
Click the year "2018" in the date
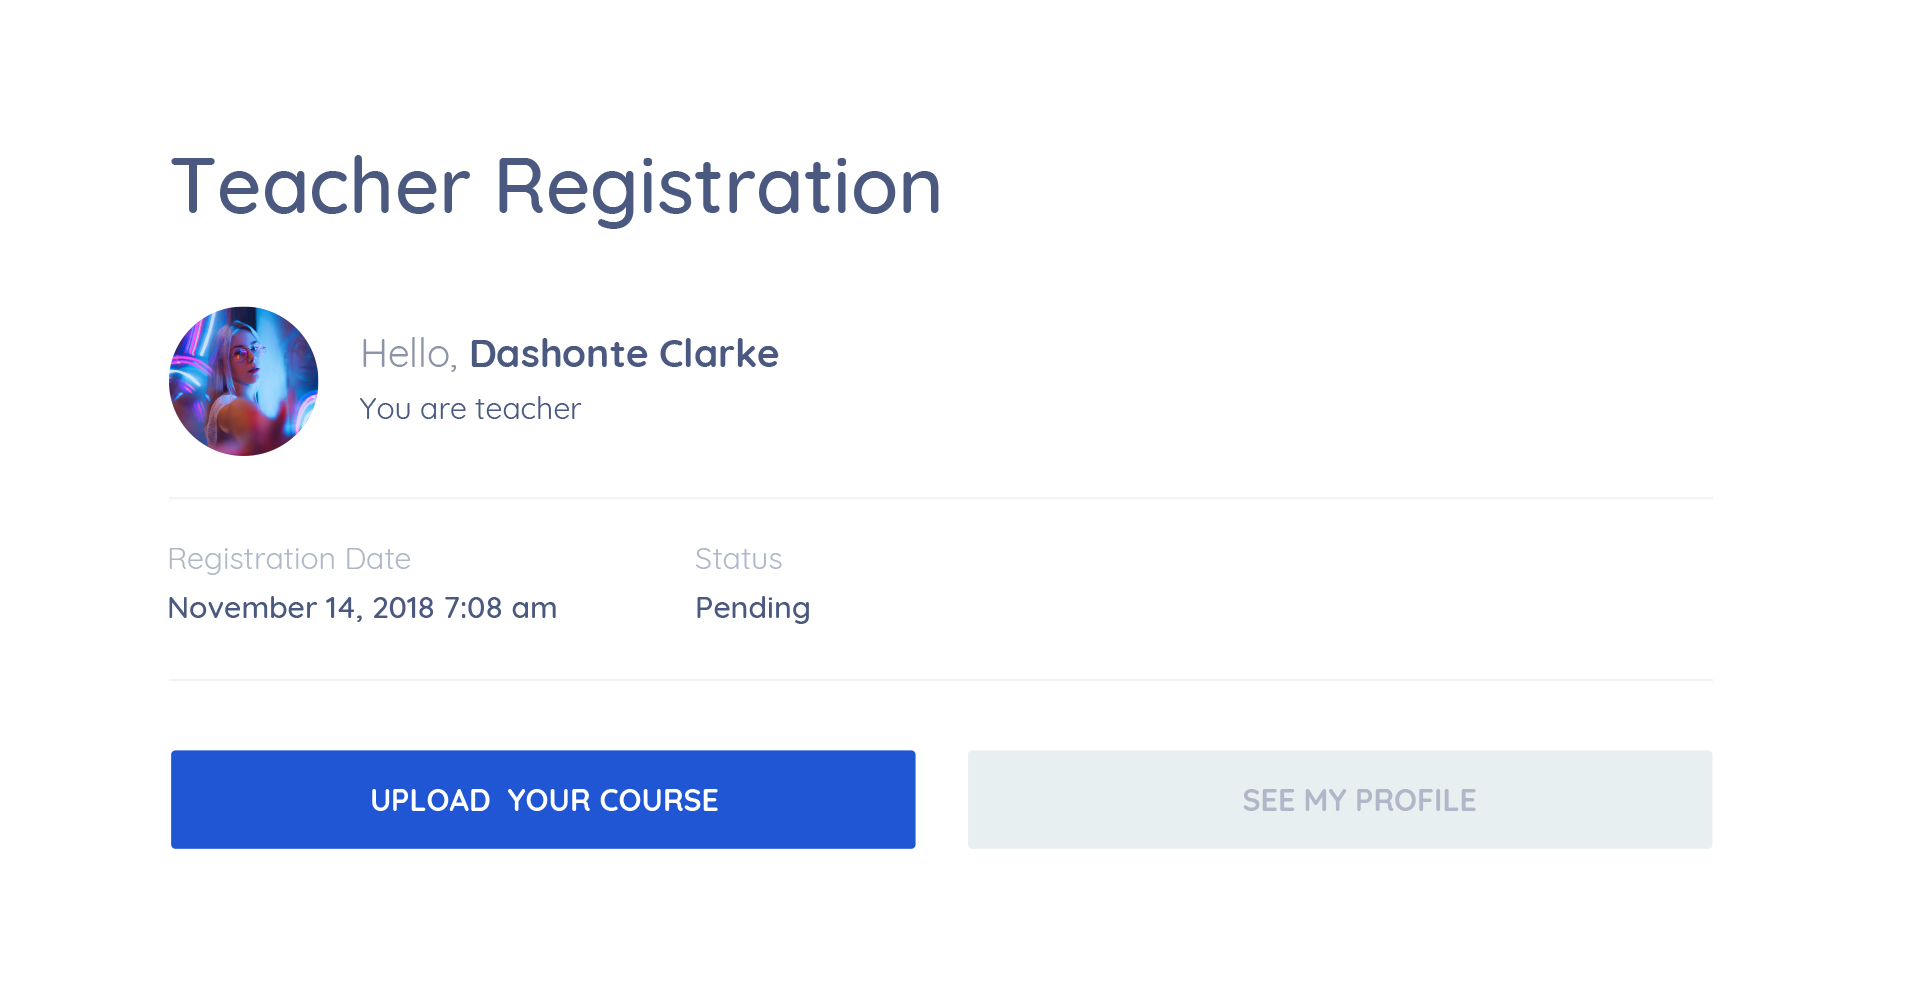403,608
